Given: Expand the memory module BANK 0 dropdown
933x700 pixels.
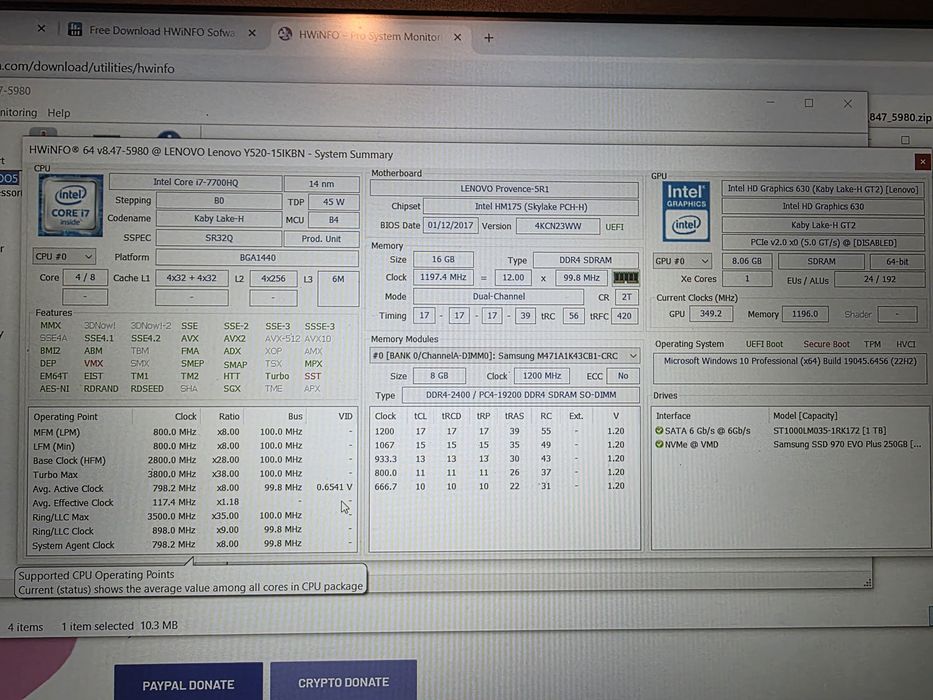Looking at the screenshot, I should [x=505, y=355].
